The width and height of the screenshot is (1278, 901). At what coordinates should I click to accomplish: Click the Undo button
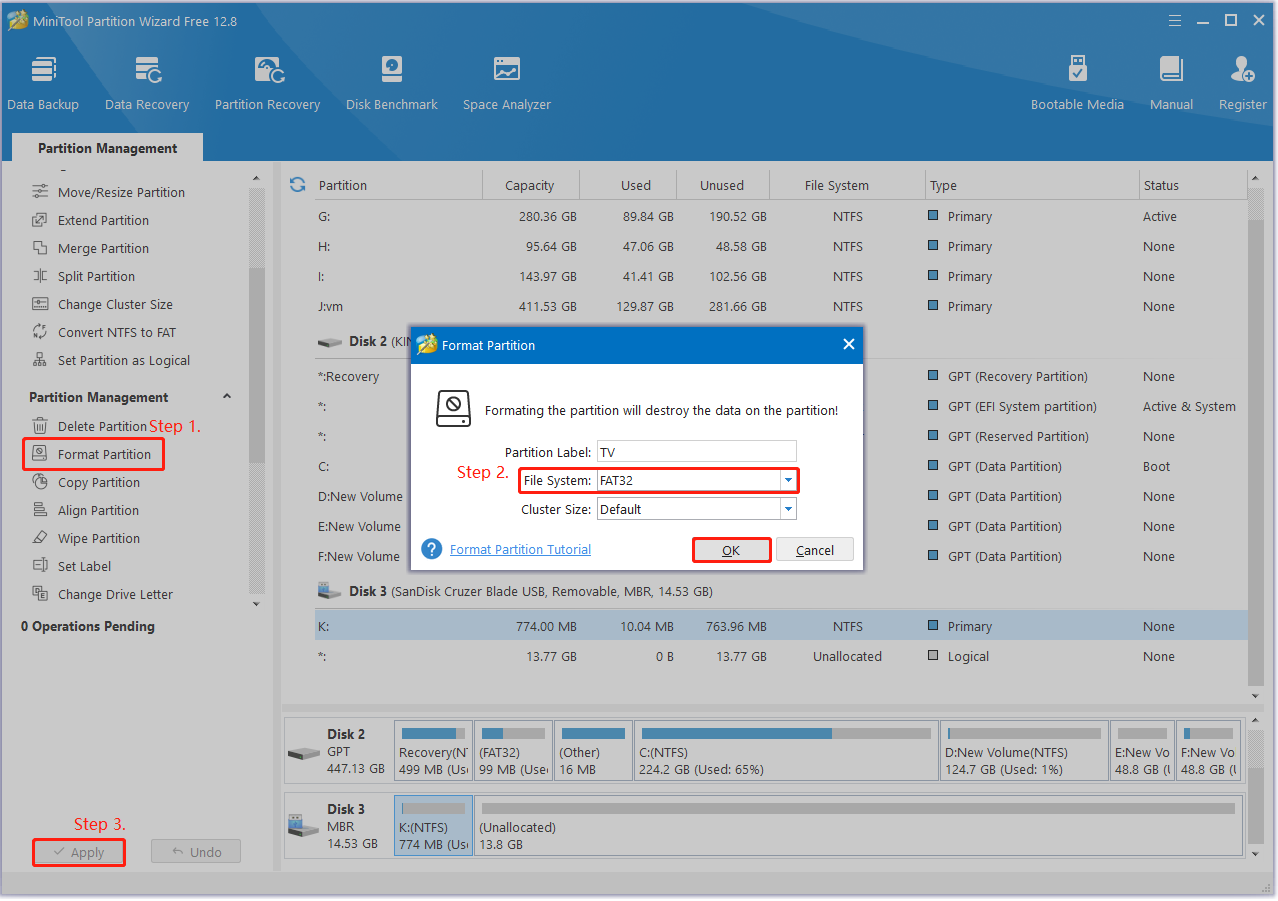tap(196, 852)
